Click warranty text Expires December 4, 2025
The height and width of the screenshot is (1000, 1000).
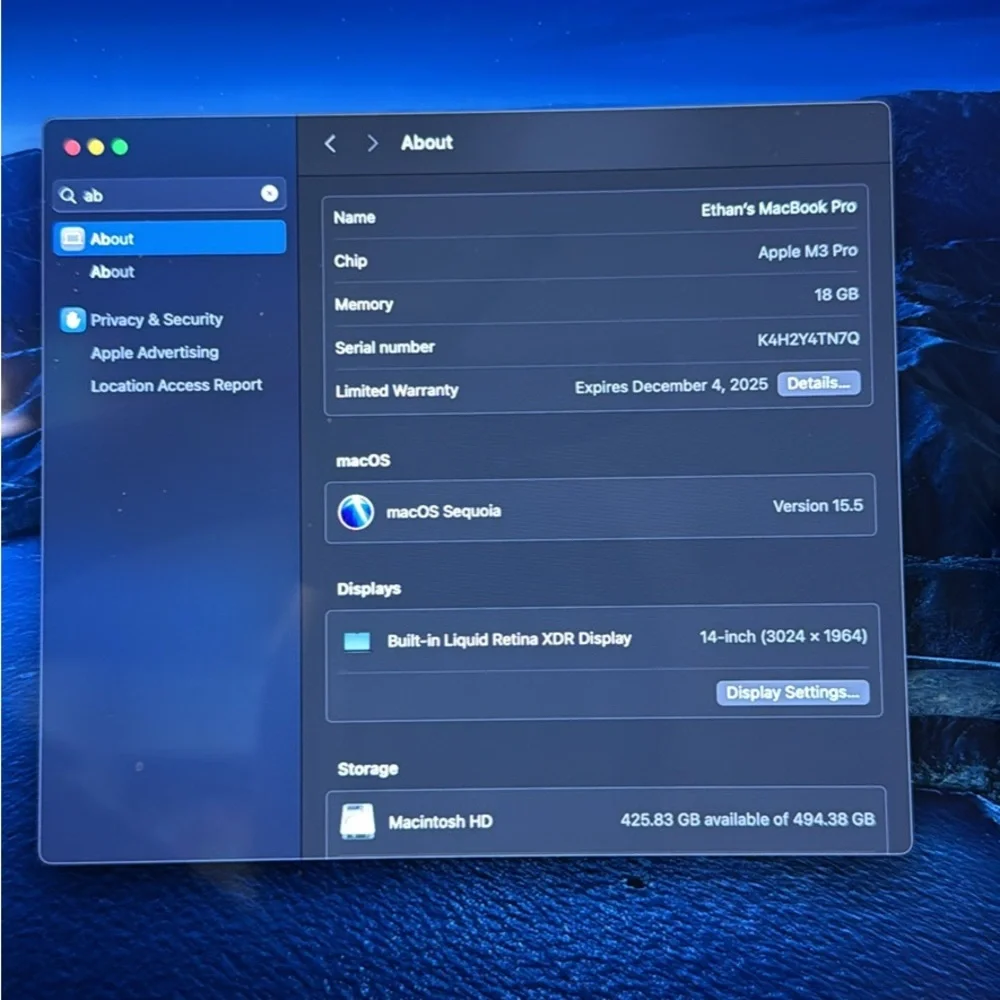coord(671,386)
